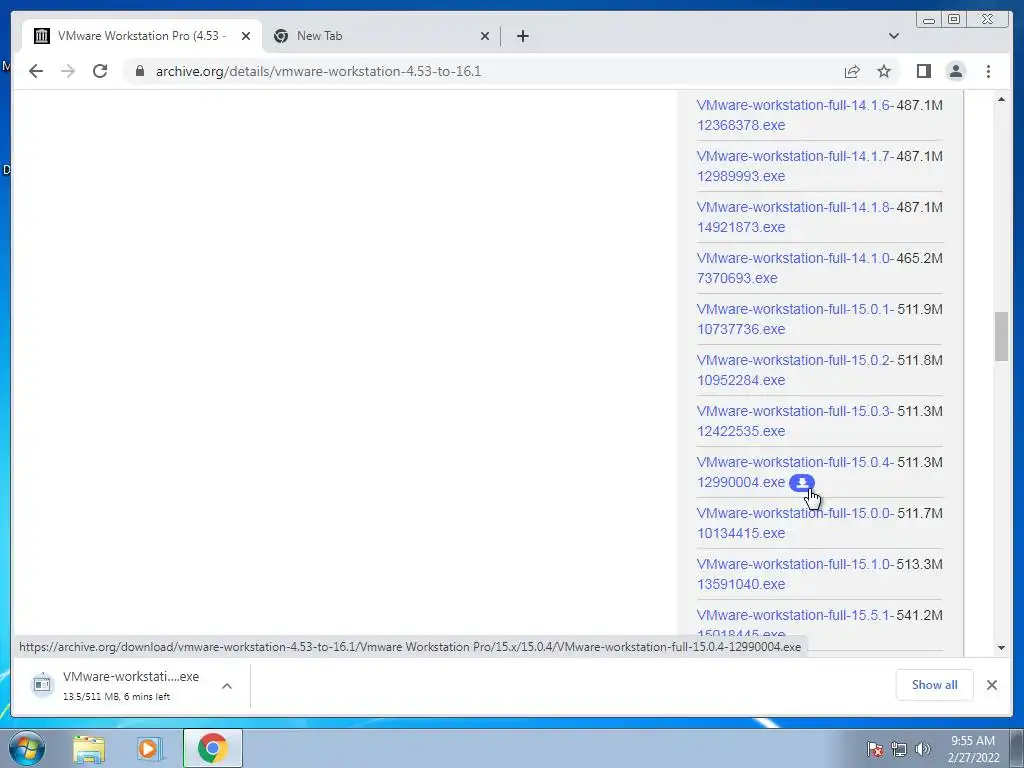Image resolution: width=1024 pixels, height=768 pixels.
Task: Open Chrome three-dot menu
Action: (988, 71)
